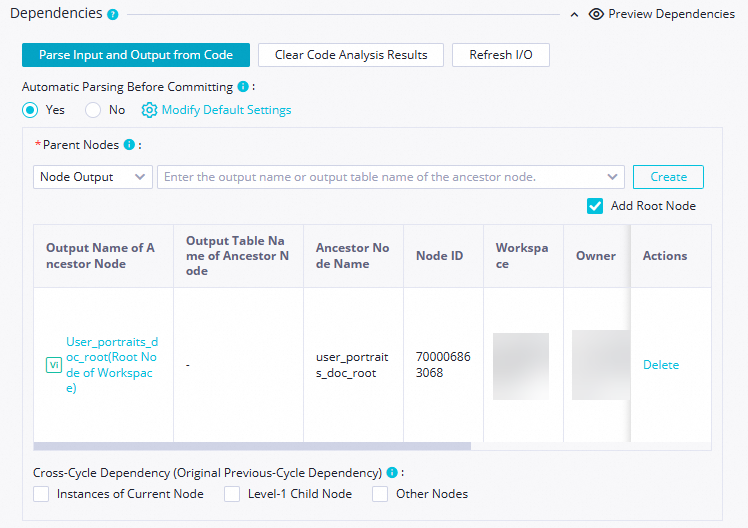Open the Node Output dropdown

93,177
